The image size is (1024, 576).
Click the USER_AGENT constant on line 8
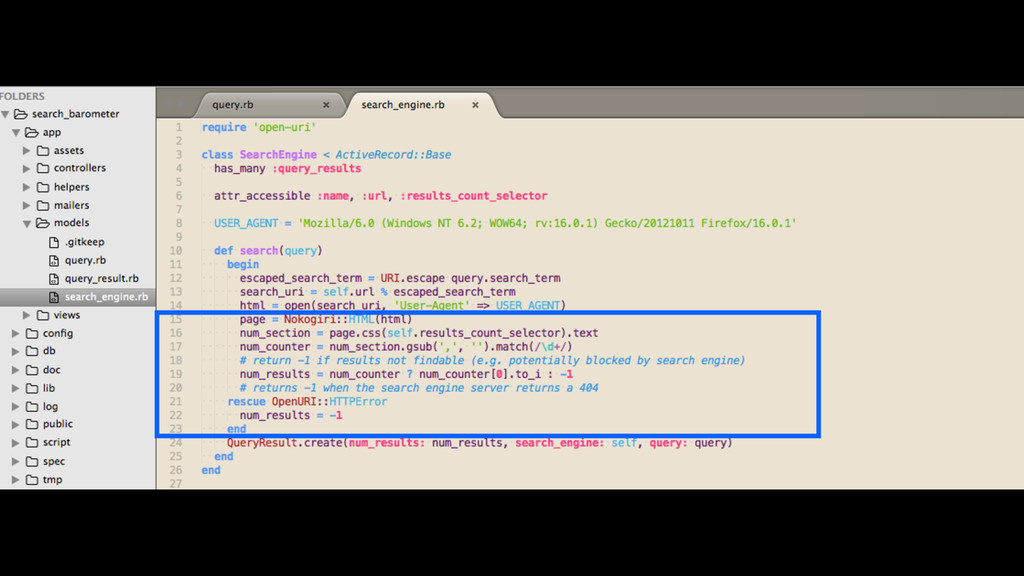[x=246, y=223]
